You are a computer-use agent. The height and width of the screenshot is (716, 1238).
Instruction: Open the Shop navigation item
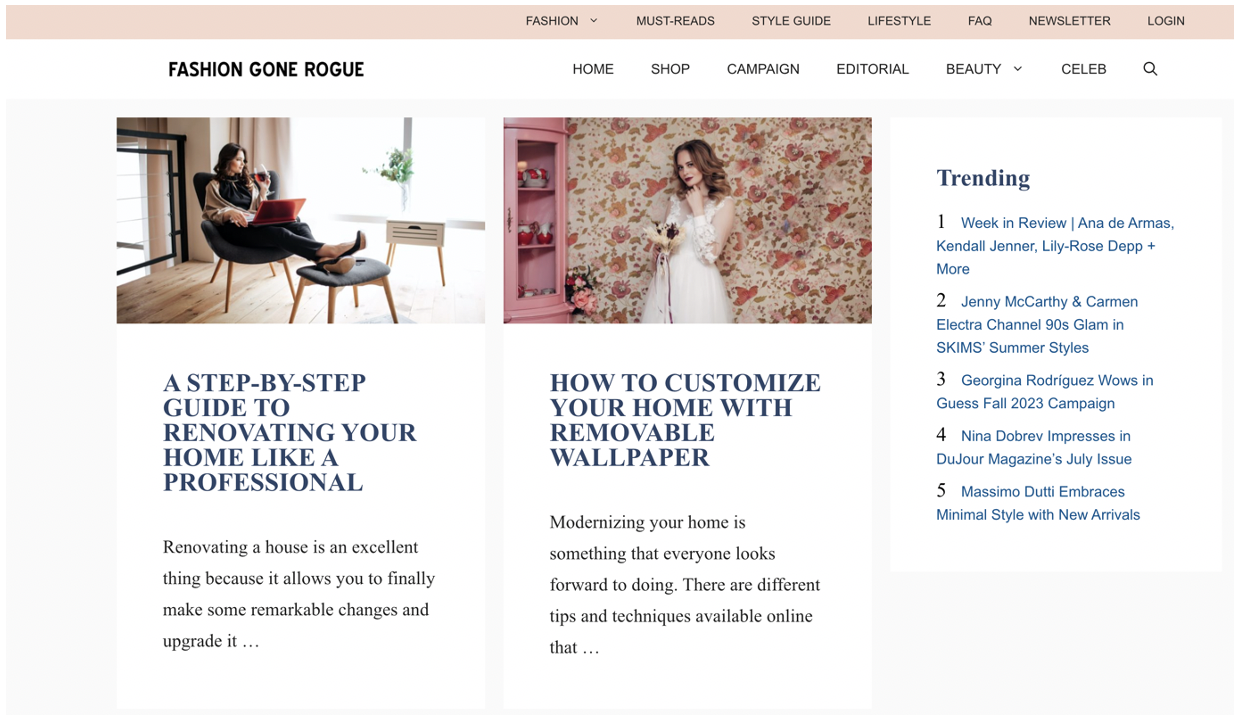(x=670, y=69)
